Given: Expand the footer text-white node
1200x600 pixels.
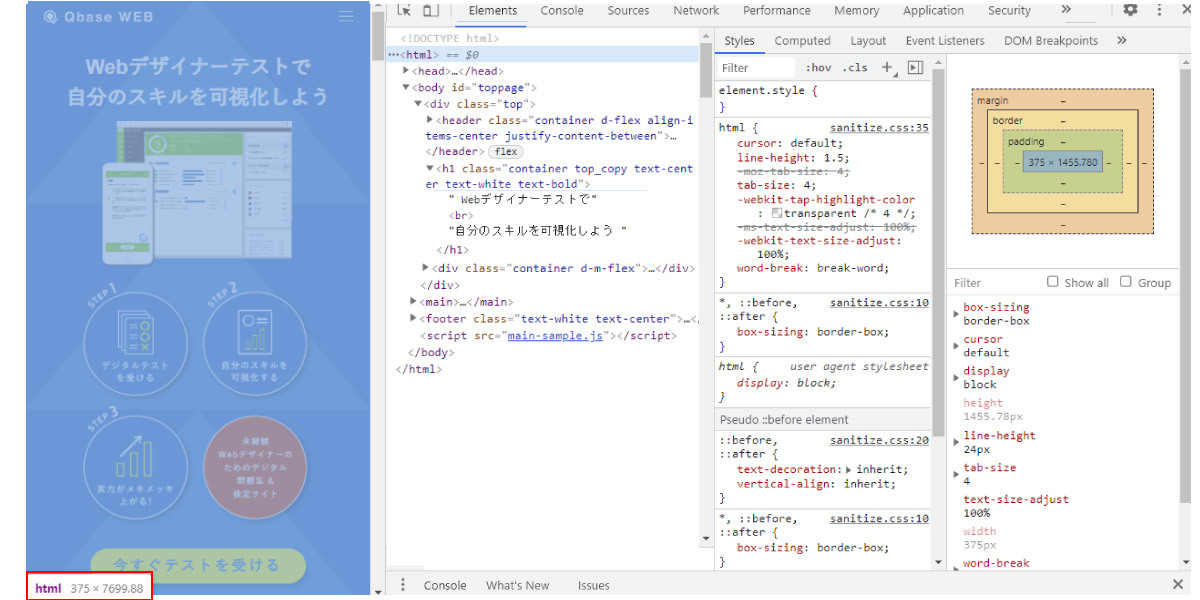Looking at the screenshot, I should tap(414, 318).
